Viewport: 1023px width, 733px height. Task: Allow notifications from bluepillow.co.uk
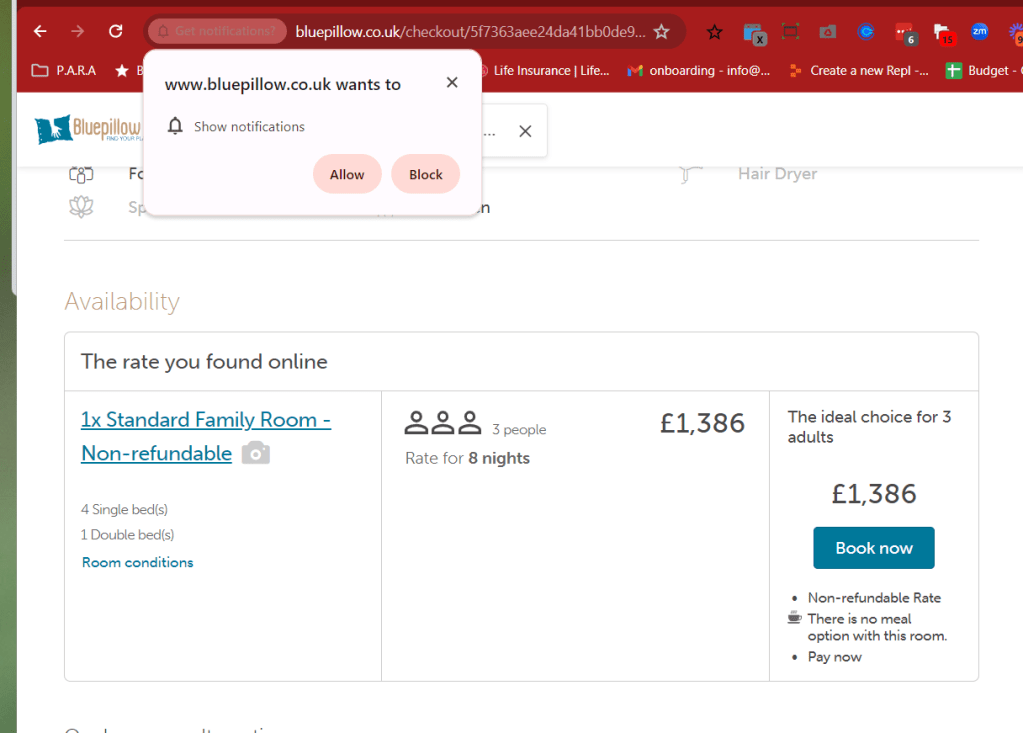tap(347, 174)
